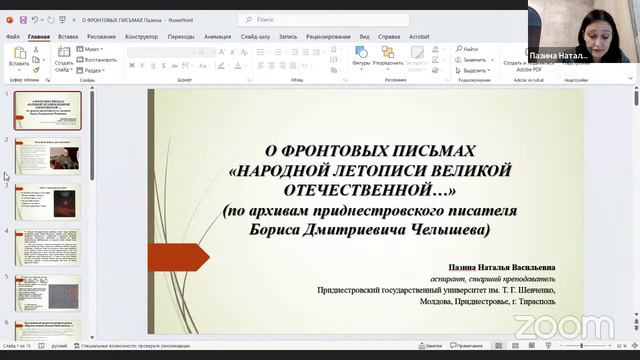This screenshot has width=640, height=360.
Task: Click the Cut scissors icon
Action: click(36, 49)
